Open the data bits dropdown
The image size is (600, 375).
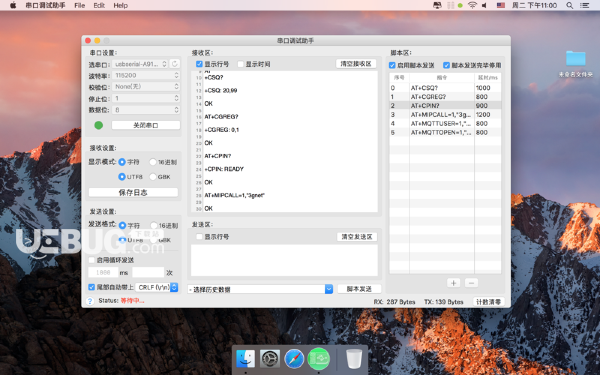146,110
